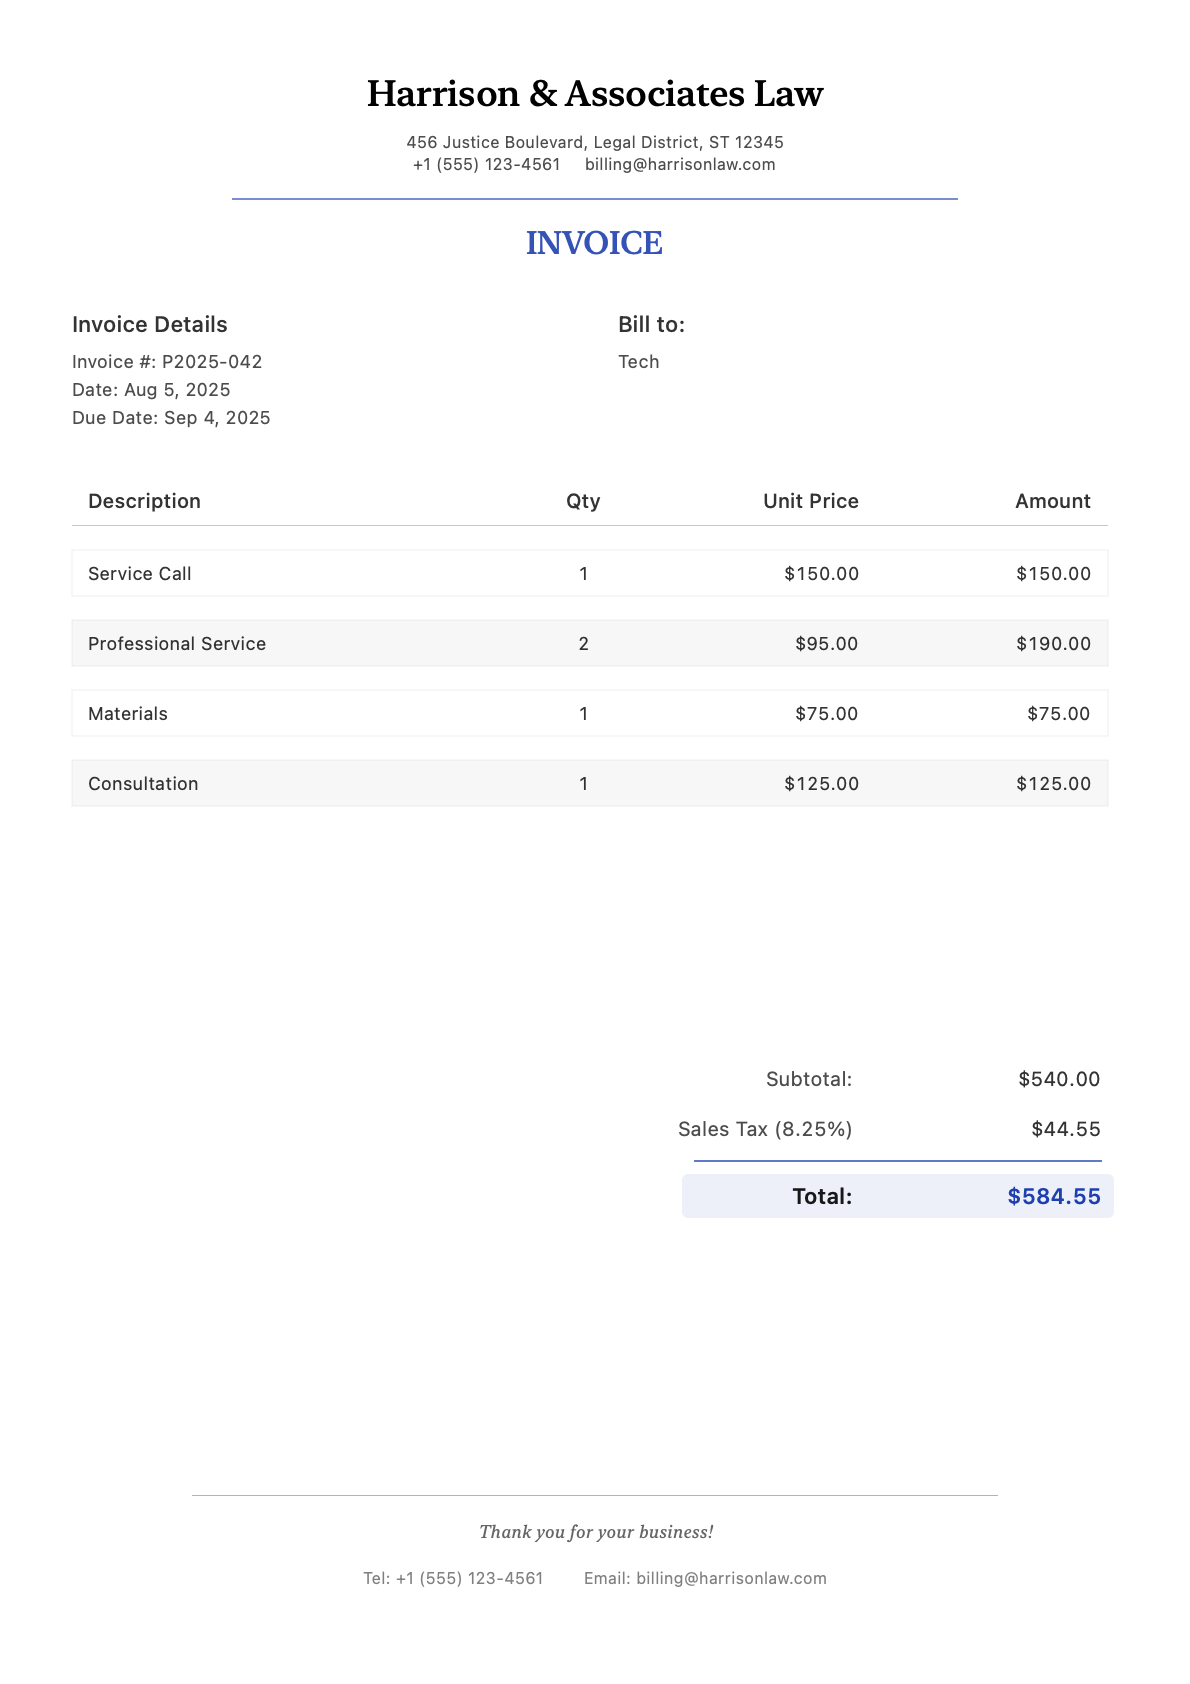Click the sales tax value $44.55

1066,1129
